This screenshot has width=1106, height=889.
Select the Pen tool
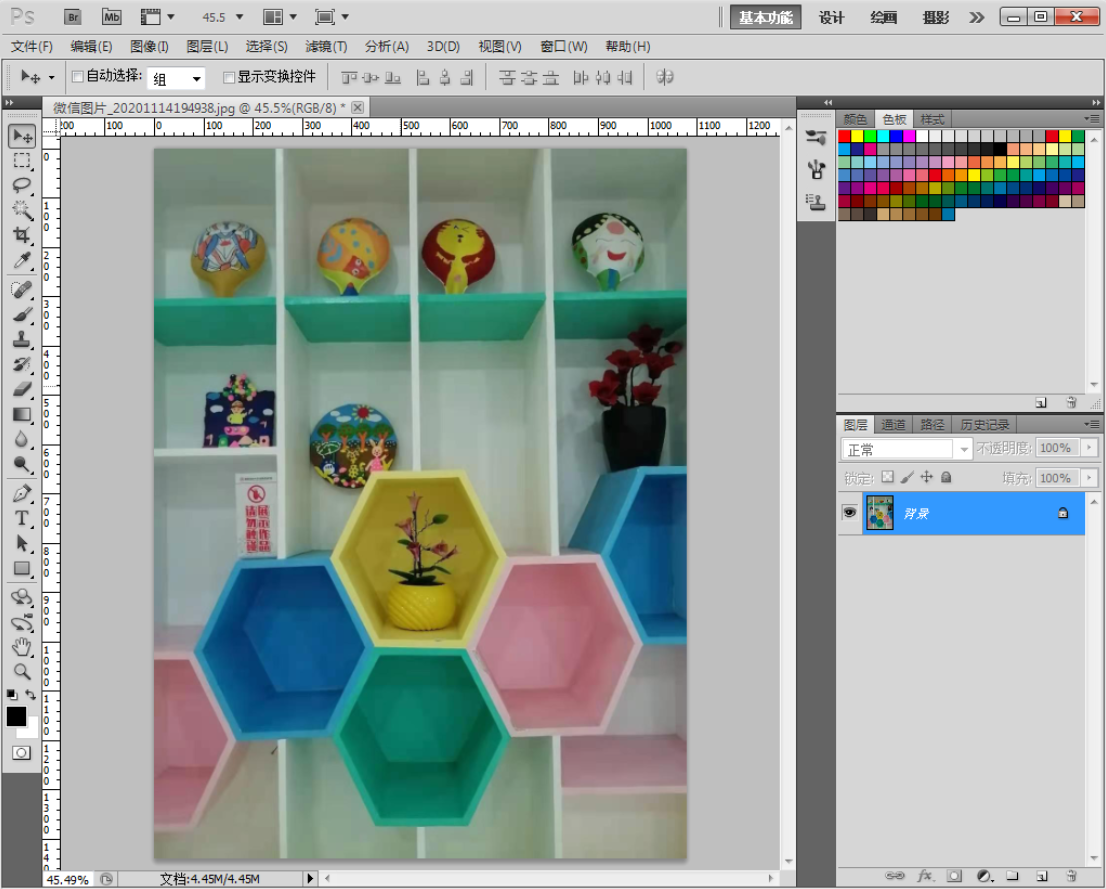click(22, 493)
